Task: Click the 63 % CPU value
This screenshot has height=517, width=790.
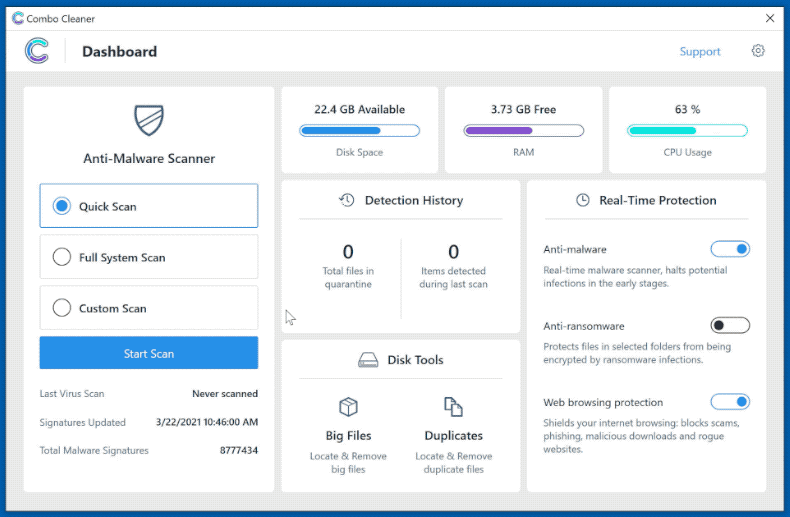Action: point(687,109)
